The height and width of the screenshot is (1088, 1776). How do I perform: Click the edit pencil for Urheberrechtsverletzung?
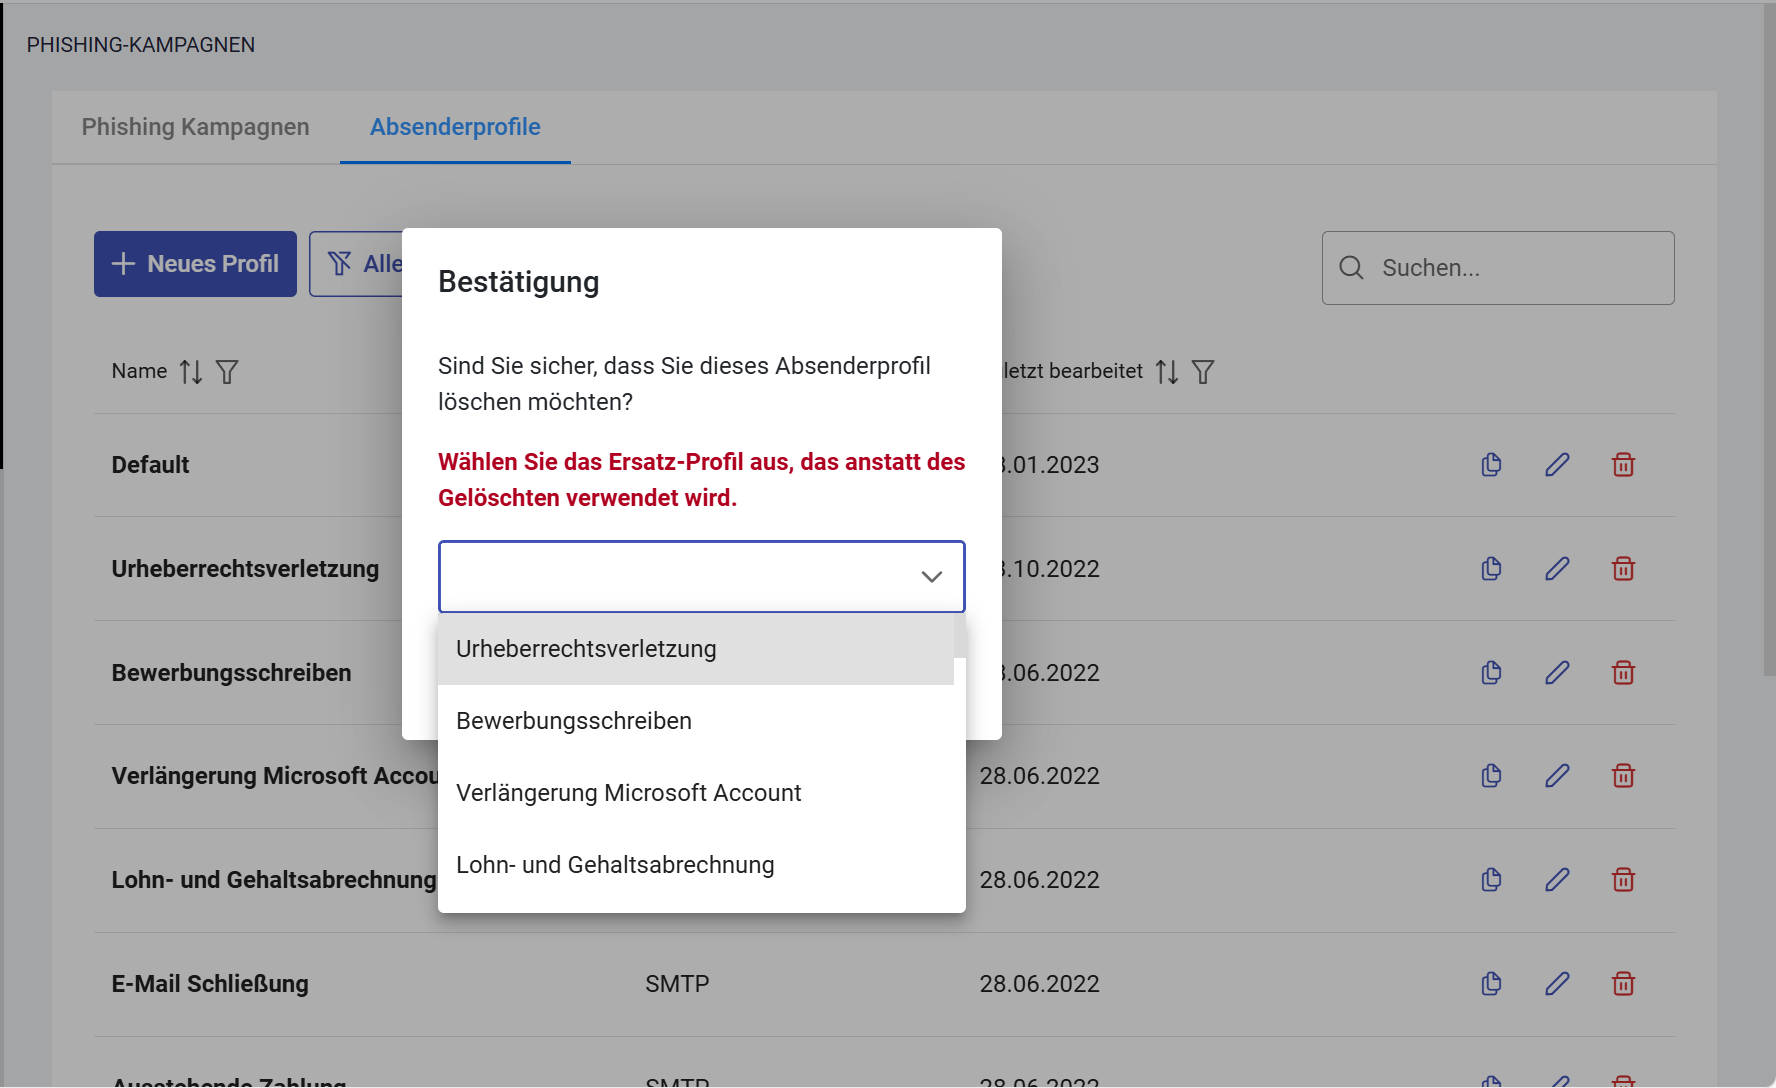point(1557,569)
